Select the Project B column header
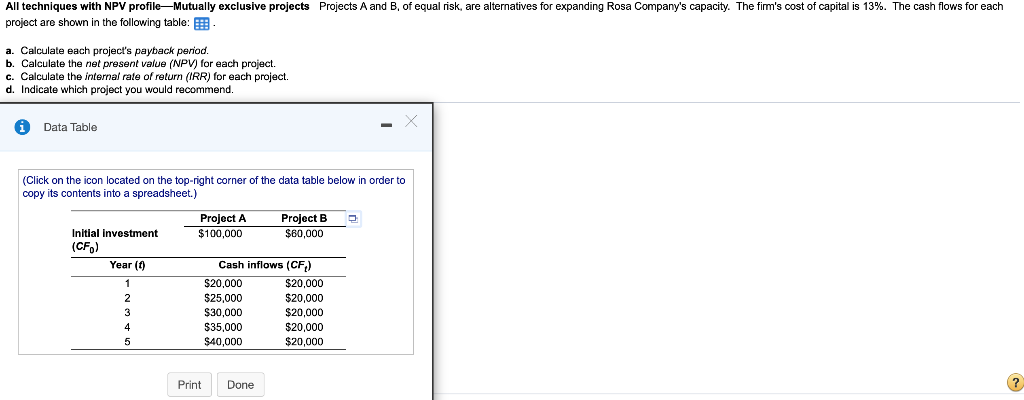Viewport: 1024px width, 400px height. [x=304, y=218]
